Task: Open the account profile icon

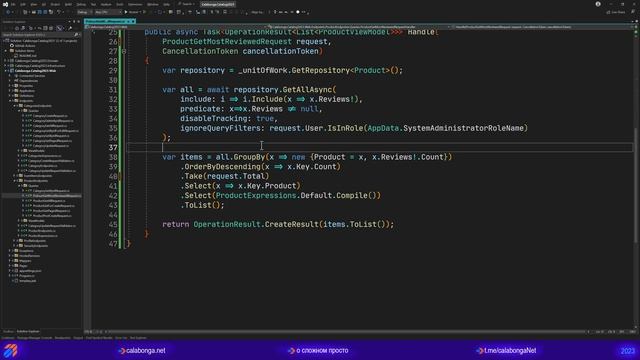Action: (x=598, y=4)
